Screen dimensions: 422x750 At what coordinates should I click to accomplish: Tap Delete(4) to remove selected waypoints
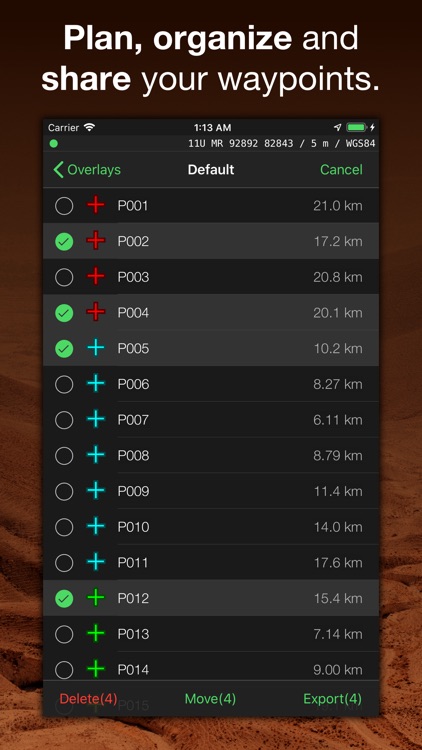tap(88, 699)
